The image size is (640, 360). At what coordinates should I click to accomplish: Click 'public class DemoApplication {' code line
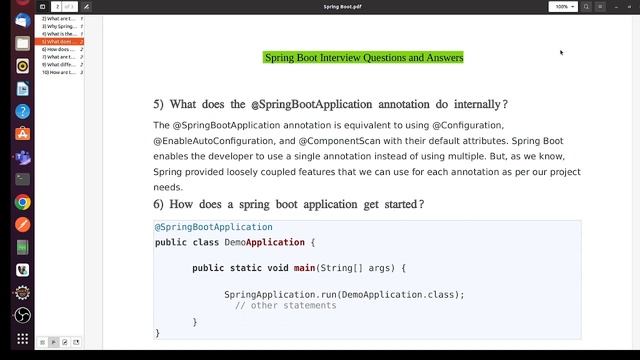(x=235, y=242)
